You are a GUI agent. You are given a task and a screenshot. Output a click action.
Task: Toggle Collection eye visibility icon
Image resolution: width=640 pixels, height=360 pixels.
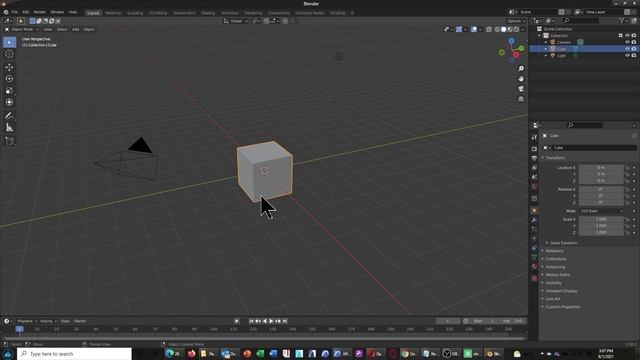click(627, 36)
